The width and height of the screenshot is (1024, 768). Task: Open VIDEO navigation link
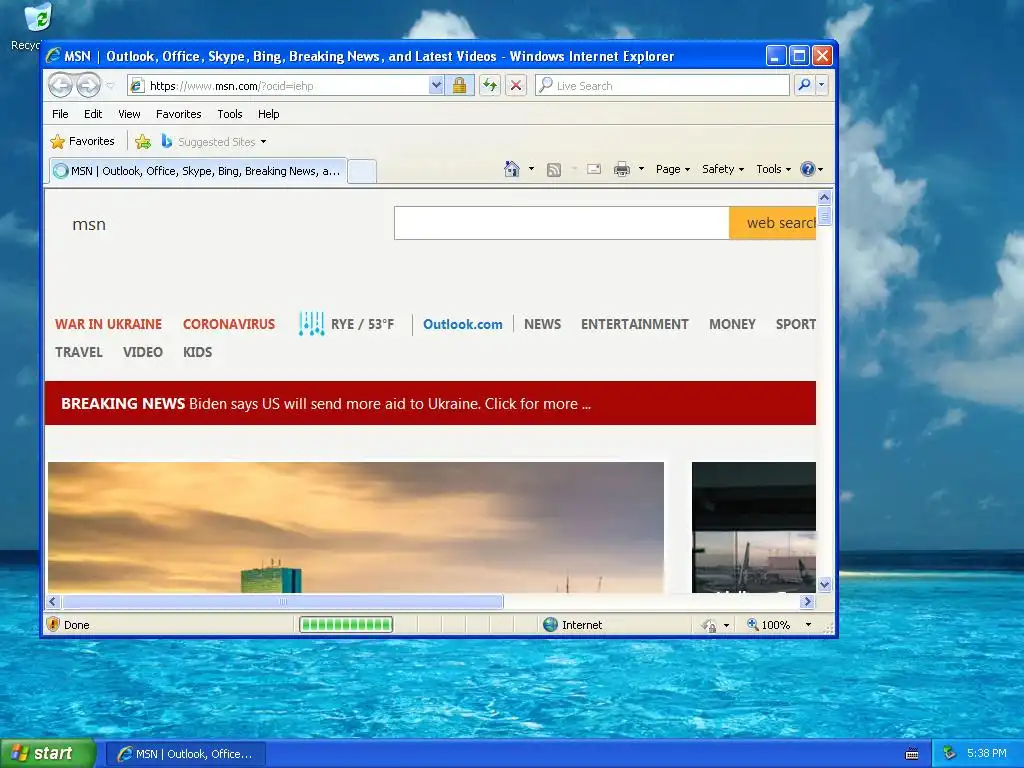pyautogui.click(x=142, y=352)
